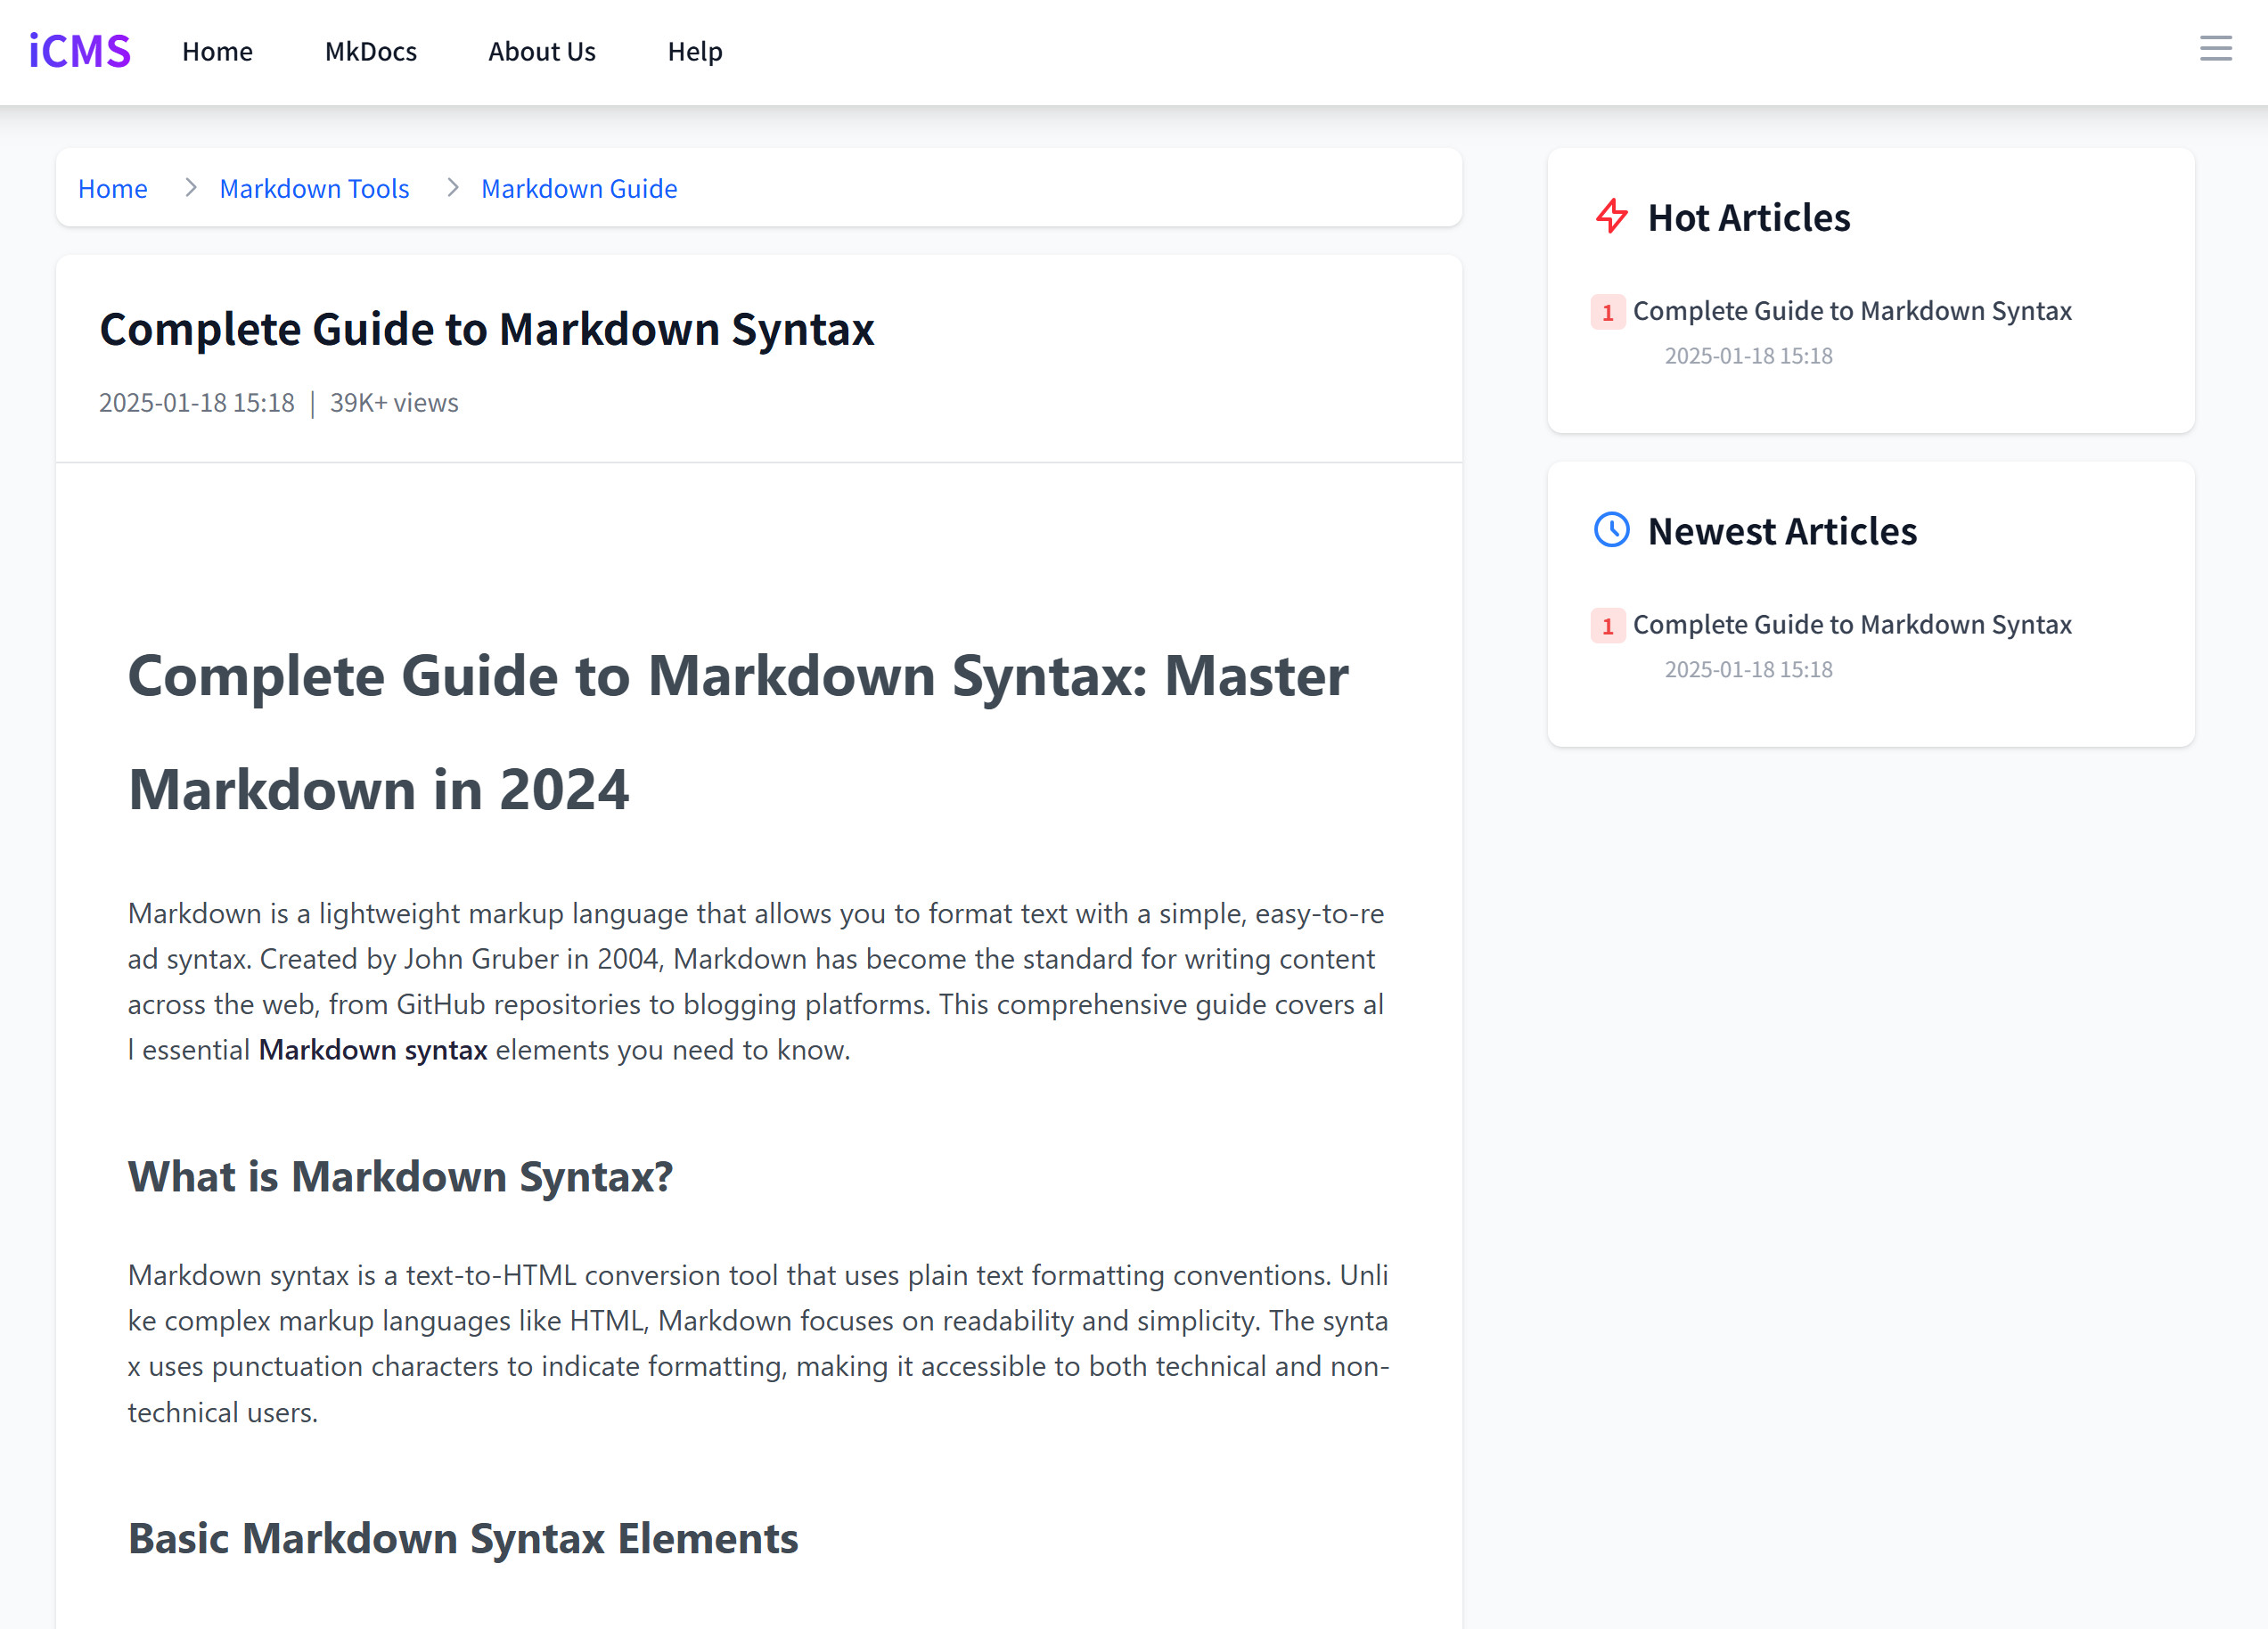Open Newest Articles Markdown Syntax article

coord(1851,624)
